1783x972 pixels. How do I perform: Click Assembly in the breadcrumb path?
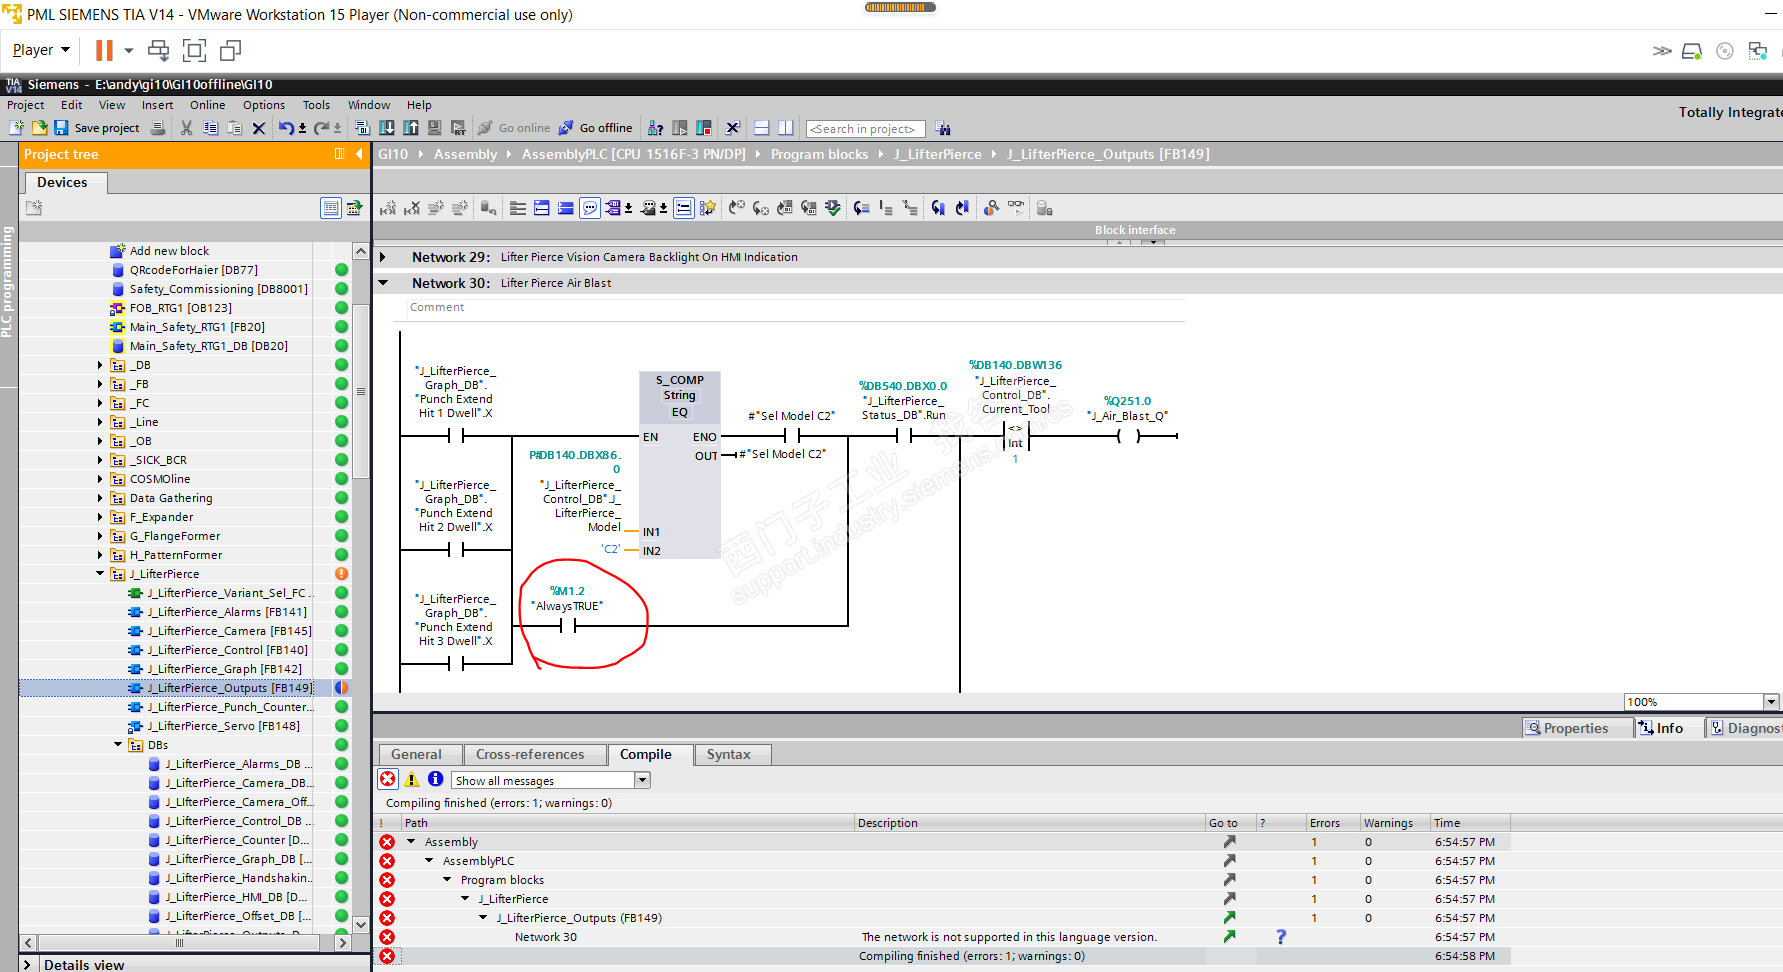[465, 154]
